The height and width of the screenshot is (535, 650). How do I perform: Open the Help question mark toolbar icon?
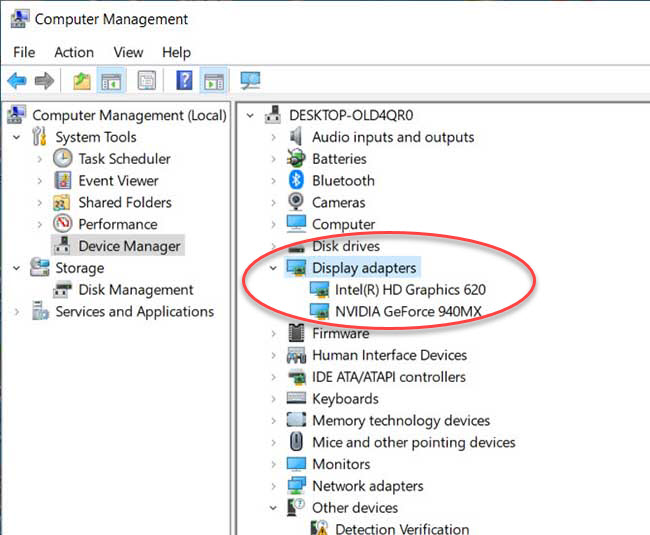(x=184, y=80)
